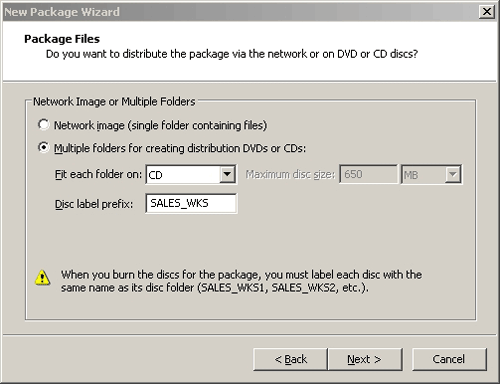Go to the Next wizard page
This screenshot has height=384, width=500.
365,359
